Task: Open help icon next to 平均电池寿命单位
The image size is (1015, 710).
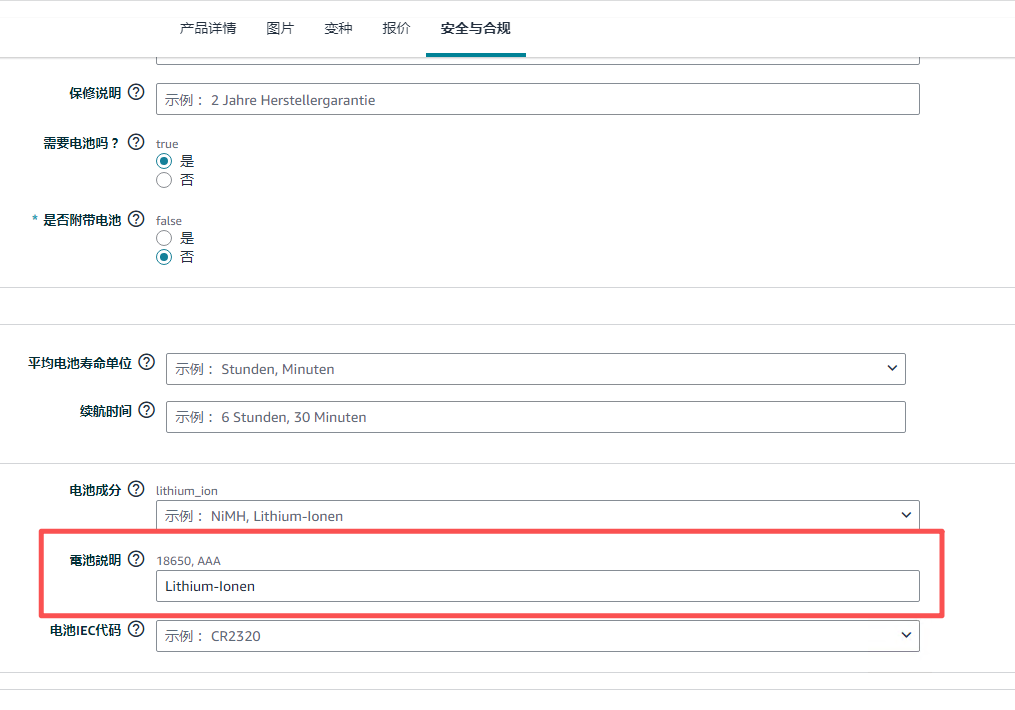Action: click(x=147, y=362)
